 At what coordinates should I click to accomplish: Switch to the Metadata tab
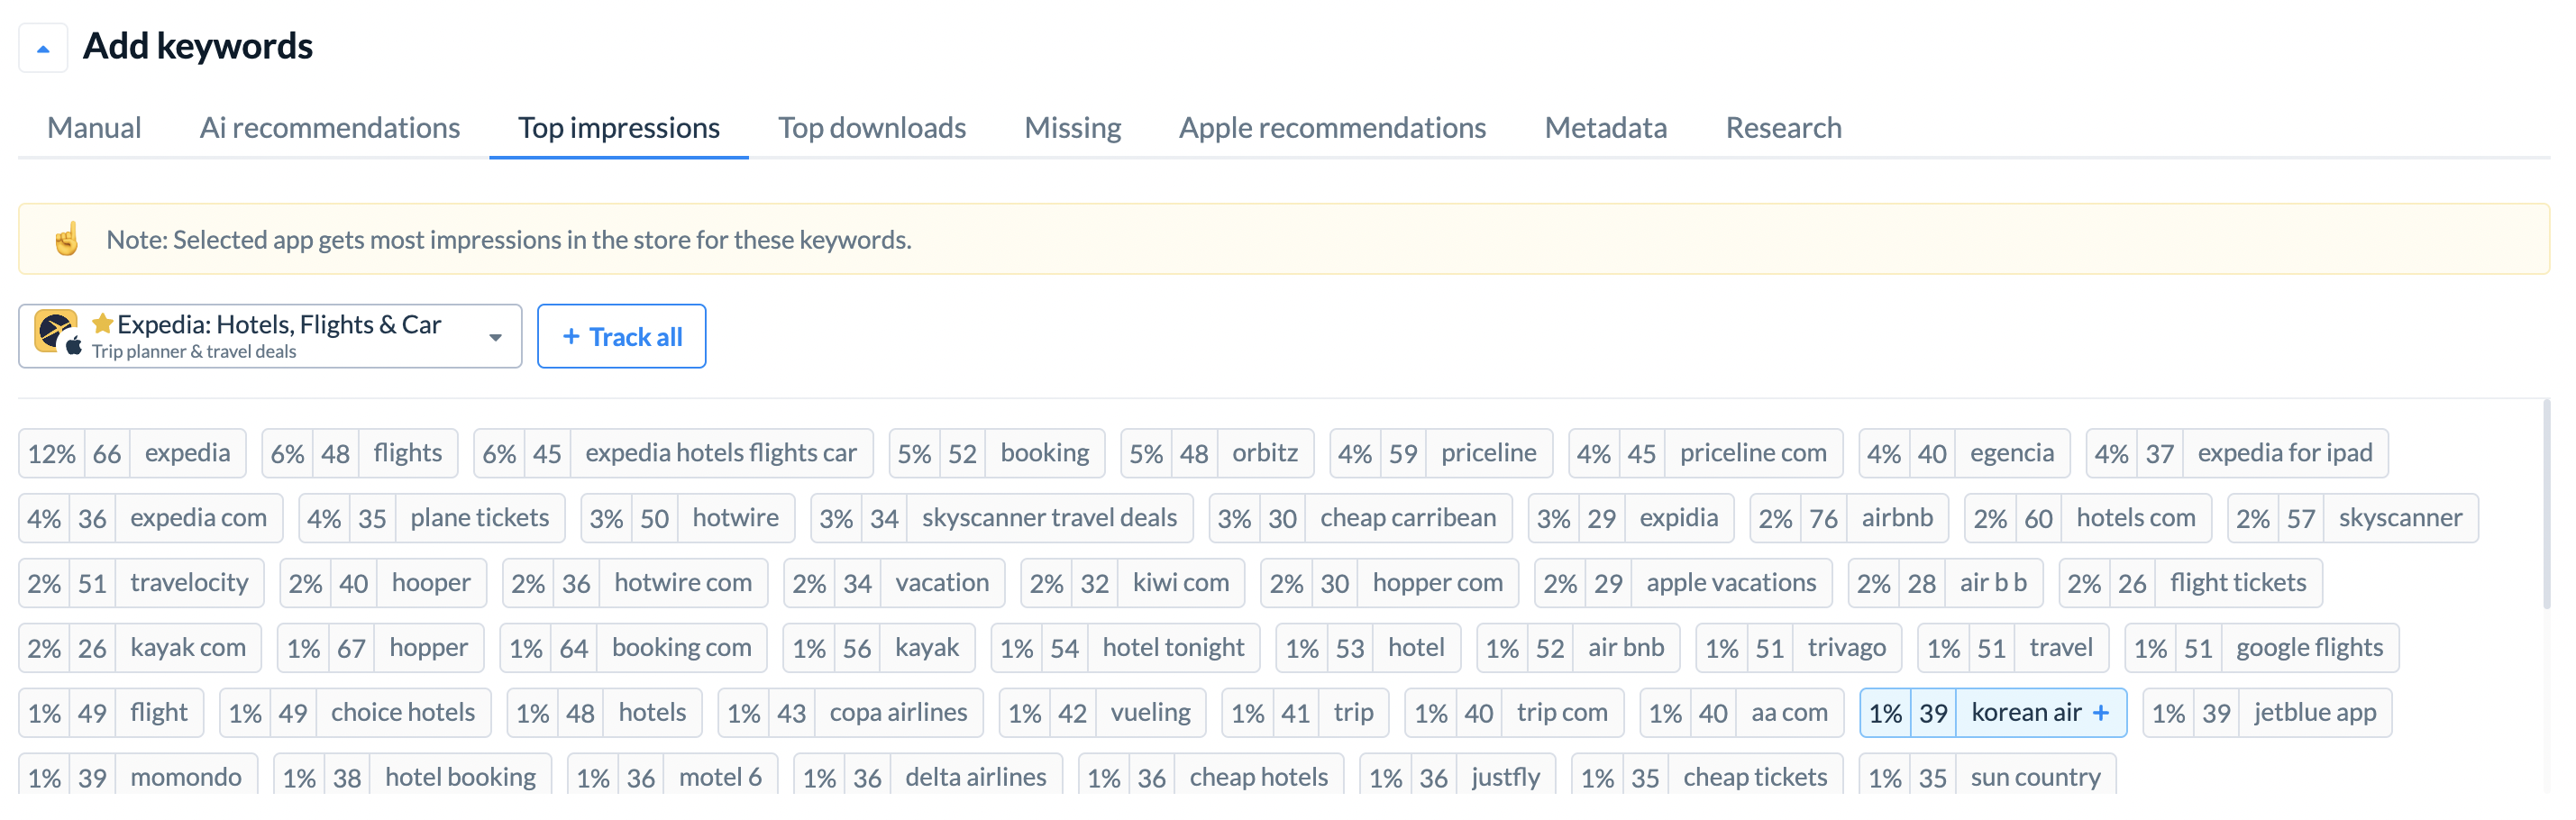[x=1605, y=128]
